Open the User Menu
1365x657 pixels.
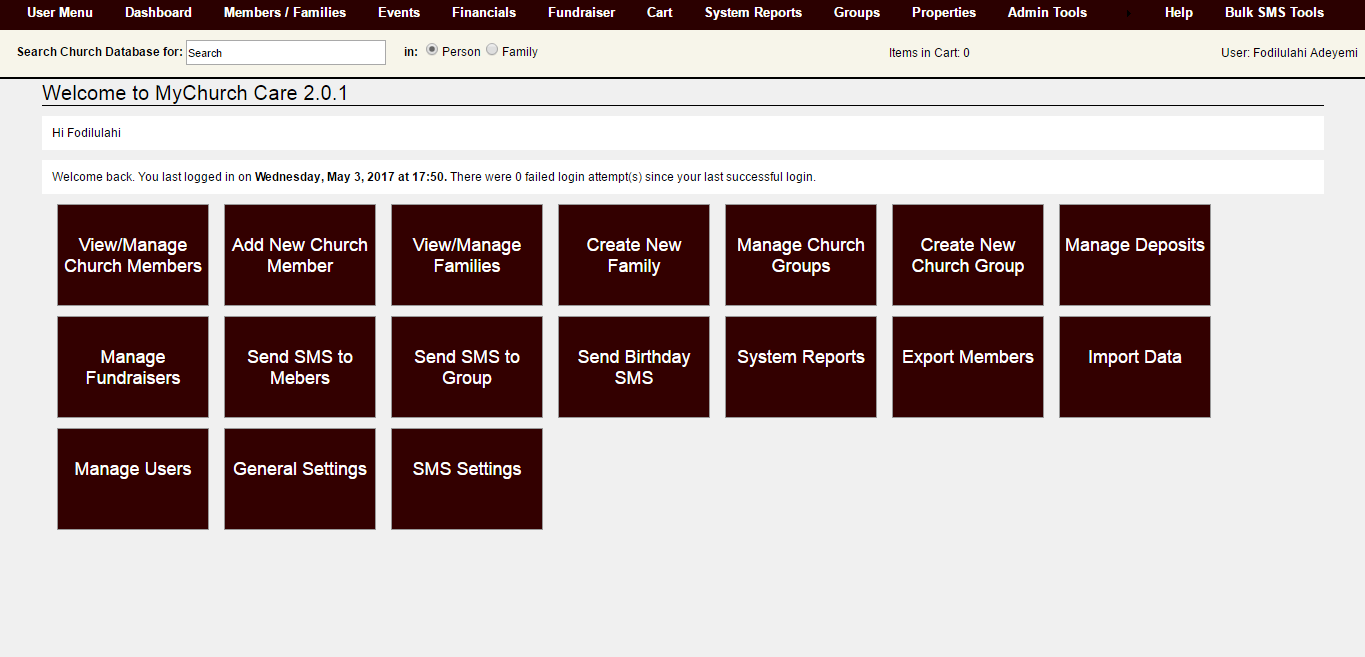(x=60, y=13)
